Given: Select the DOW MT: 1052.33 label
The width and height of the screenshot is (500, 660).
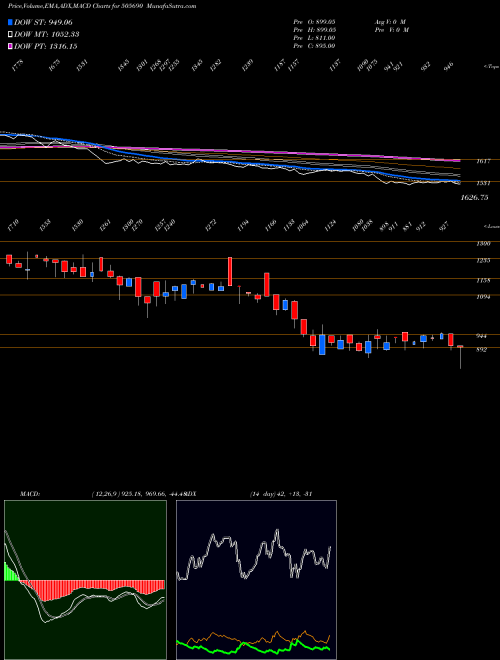Looking at the screenshot, I should [46, 34].
